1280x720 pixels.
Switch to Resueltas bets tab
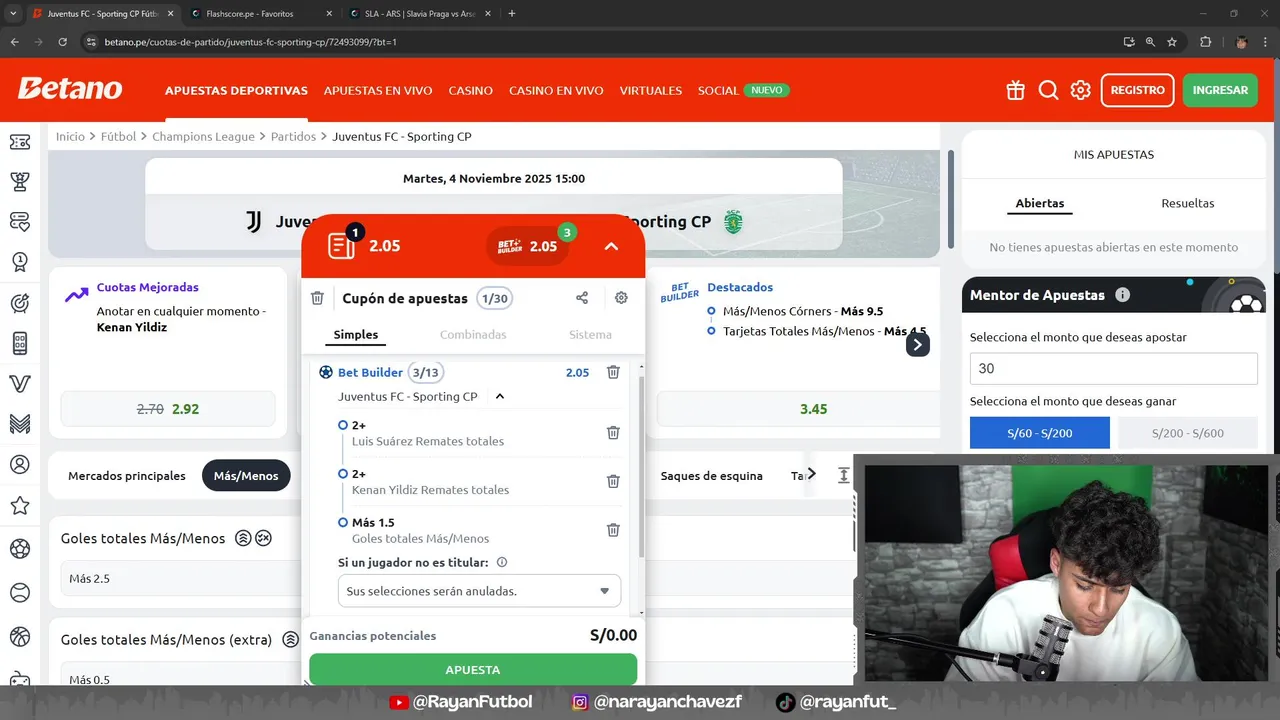pos(1187,203)
